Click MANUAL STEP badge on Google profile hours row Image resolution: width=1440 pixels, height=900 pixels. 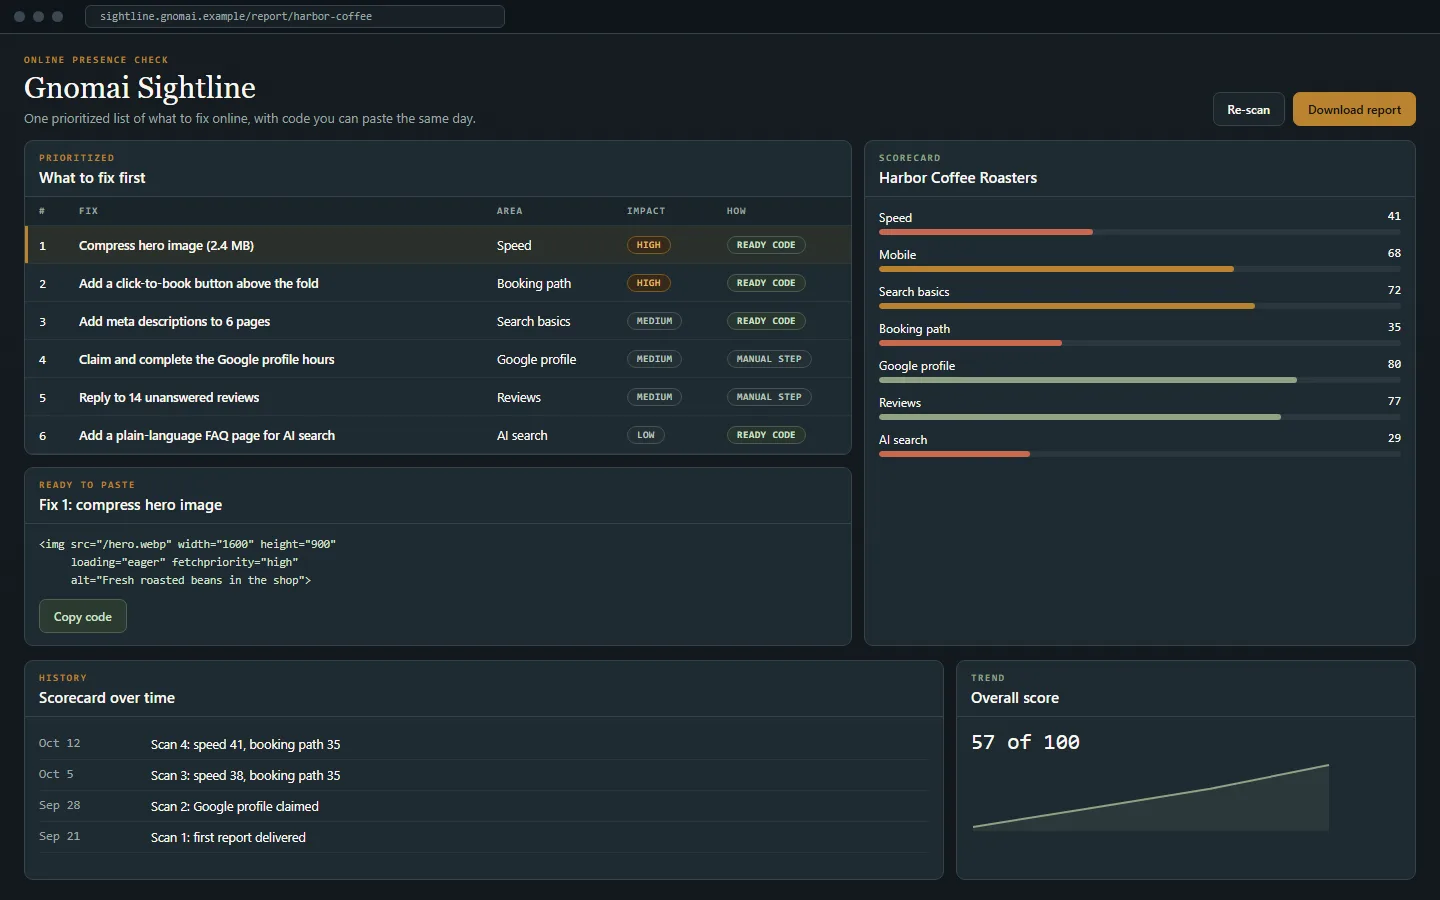[x=769, y=359]
